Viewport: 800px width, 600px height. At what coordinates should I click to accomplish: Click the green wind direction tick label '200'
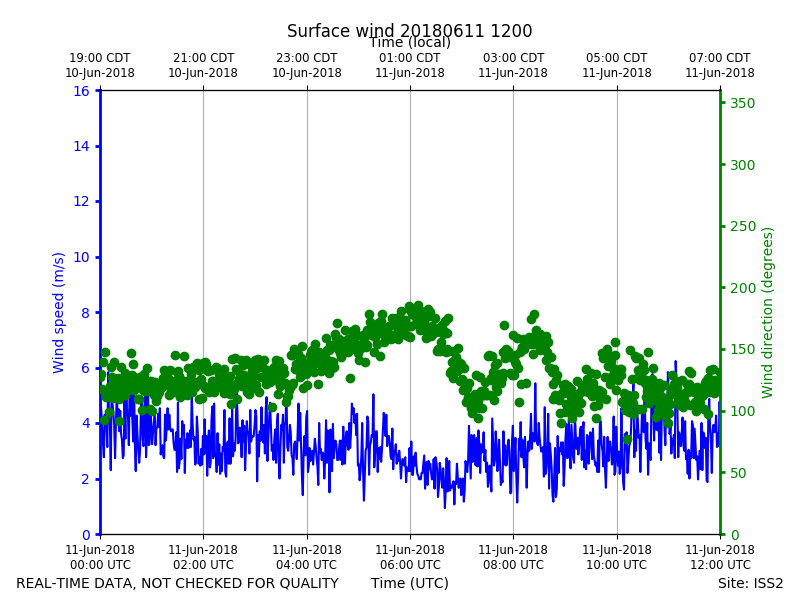click(742, 288)
